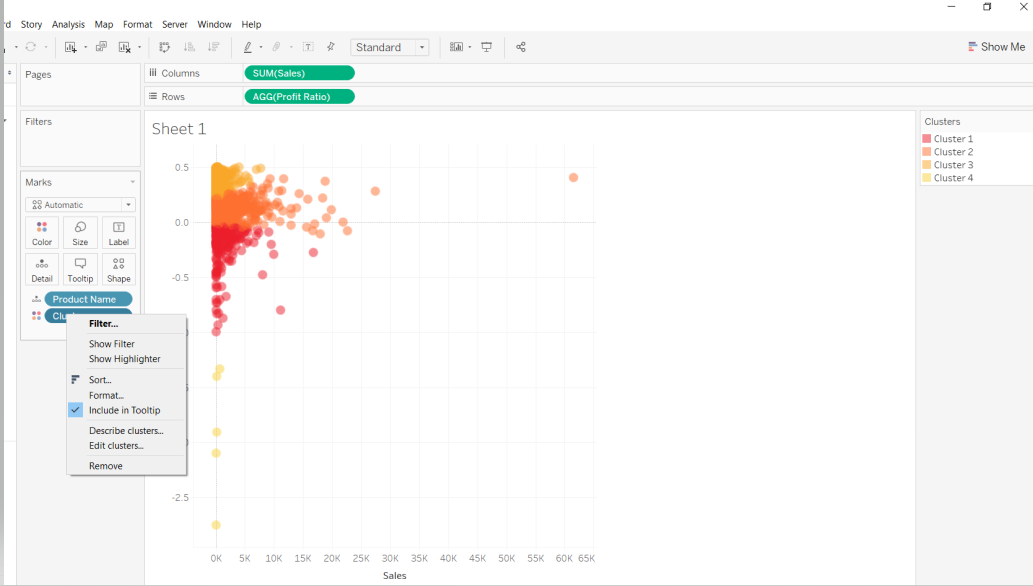The width and height of the screenshot is (1033, 586).
Task: Choose Edit clusters from context menu
Action: 116,446
